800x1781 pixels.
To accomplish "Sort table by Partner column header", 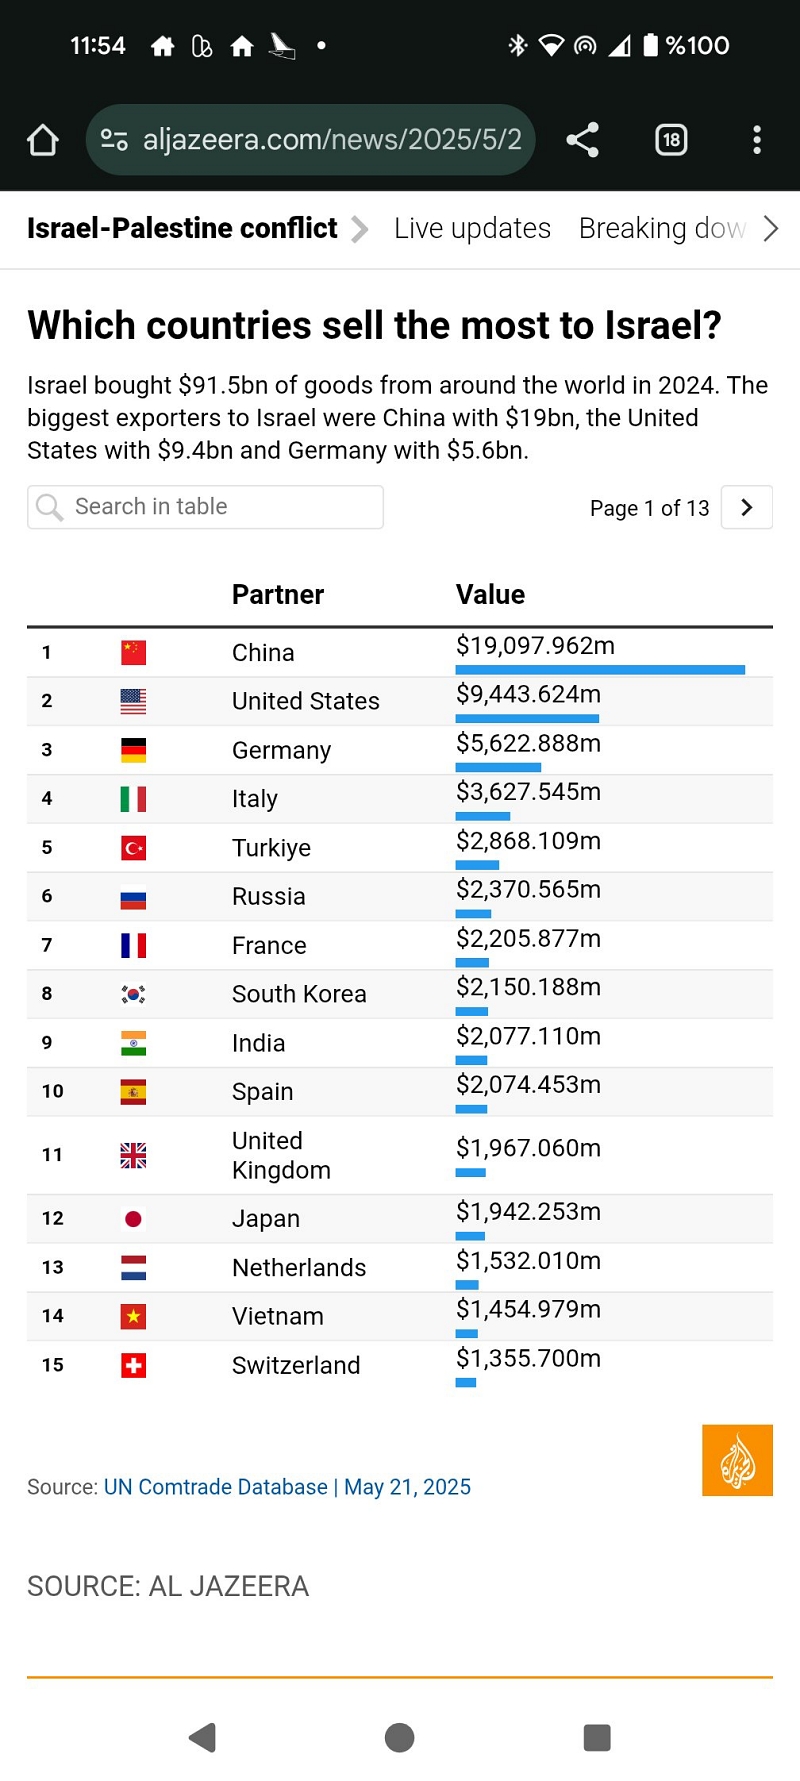I will coord(278,595).
